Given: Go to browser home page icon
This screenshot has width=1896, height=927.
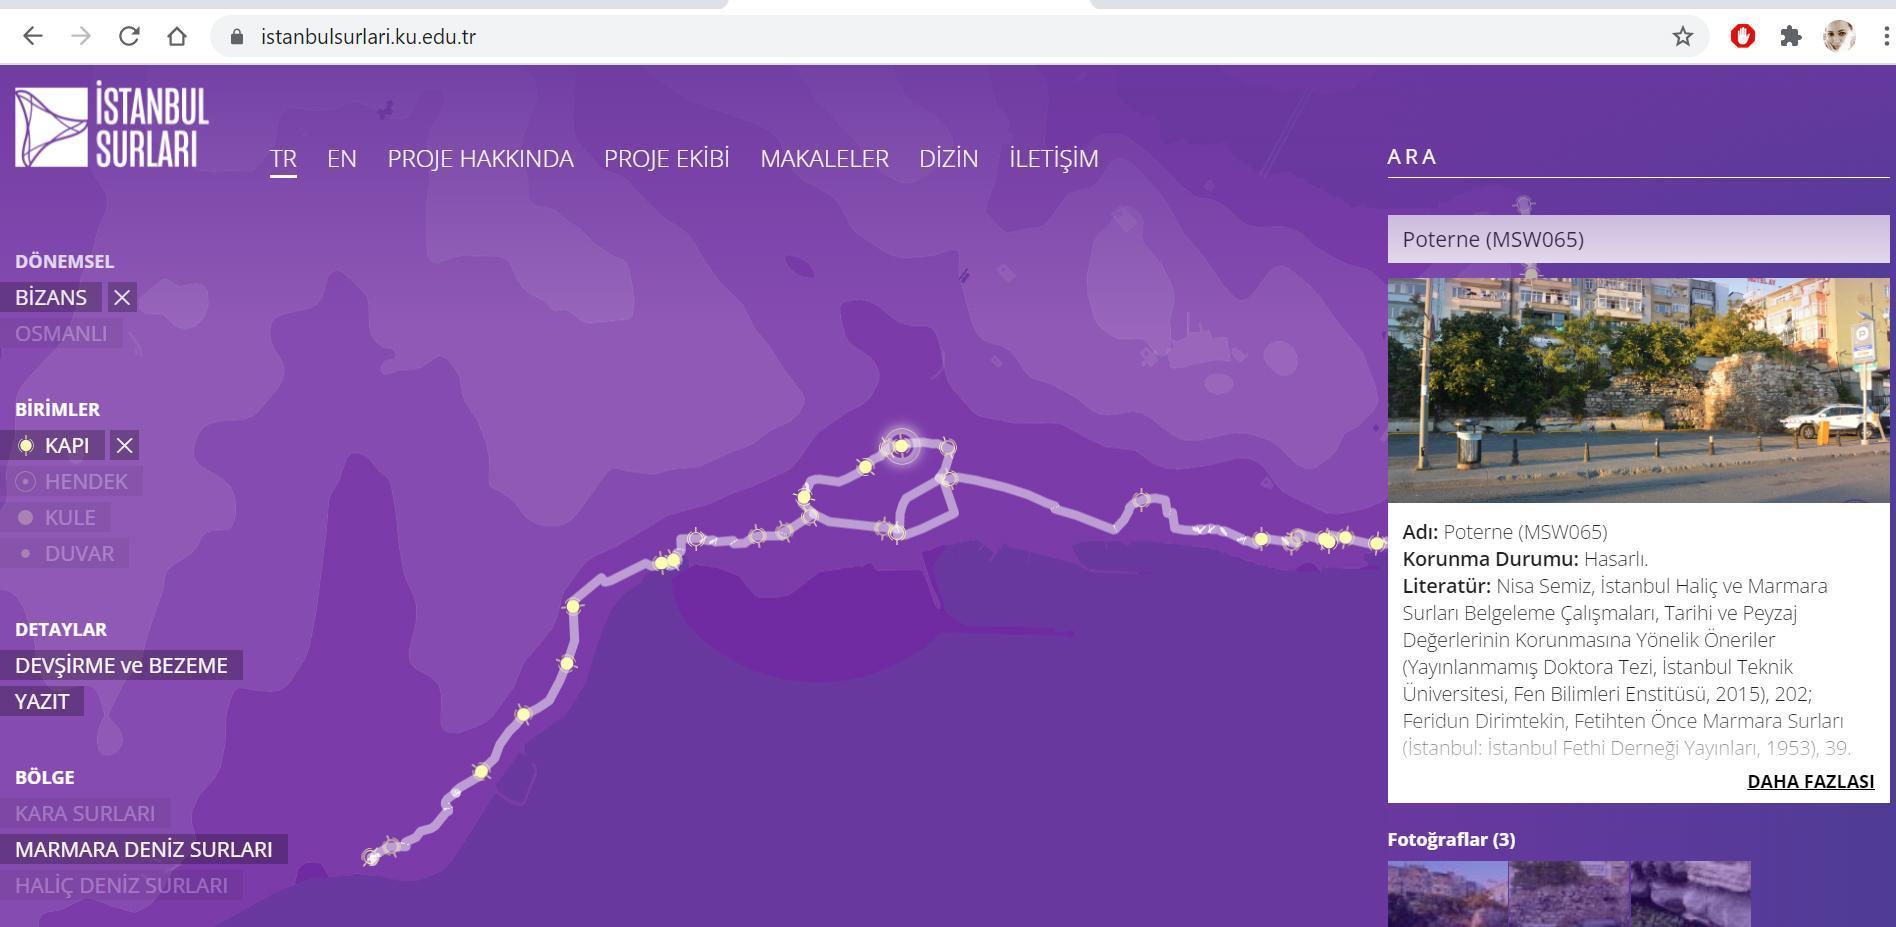Looking at the screenshot, I should coord(177,37).
